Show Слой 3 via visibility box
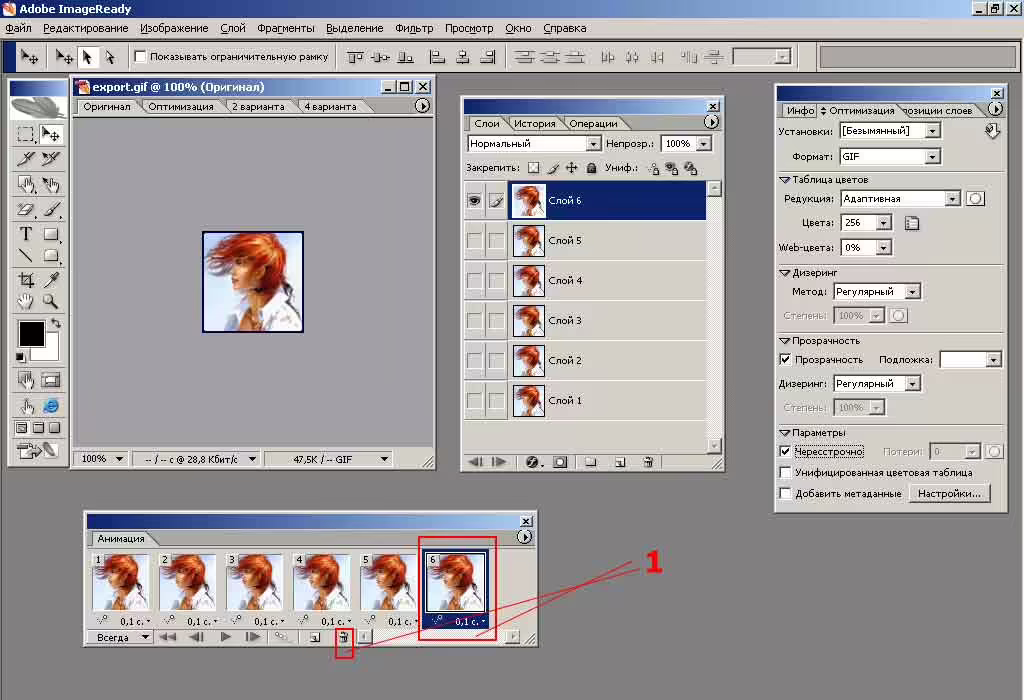This screenshot has height=700, width=1024. point(475,320)
